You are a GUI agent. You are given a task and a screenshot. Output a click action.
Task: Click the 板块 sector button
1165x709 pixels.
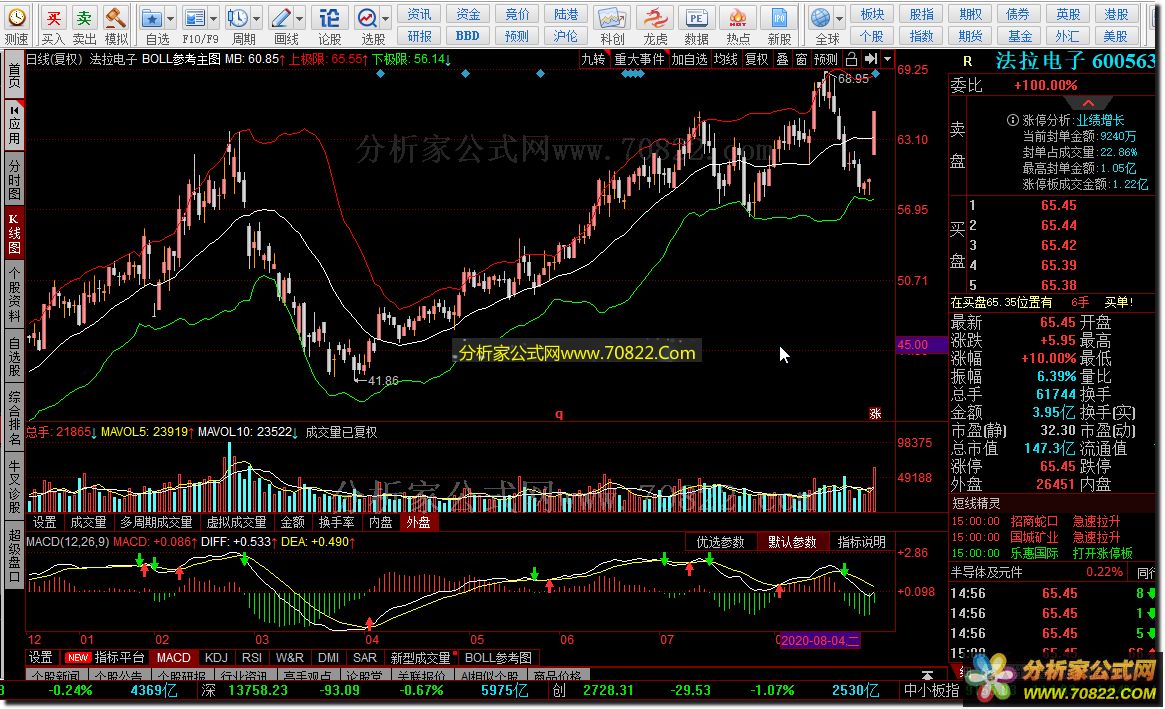pos(872,14)
